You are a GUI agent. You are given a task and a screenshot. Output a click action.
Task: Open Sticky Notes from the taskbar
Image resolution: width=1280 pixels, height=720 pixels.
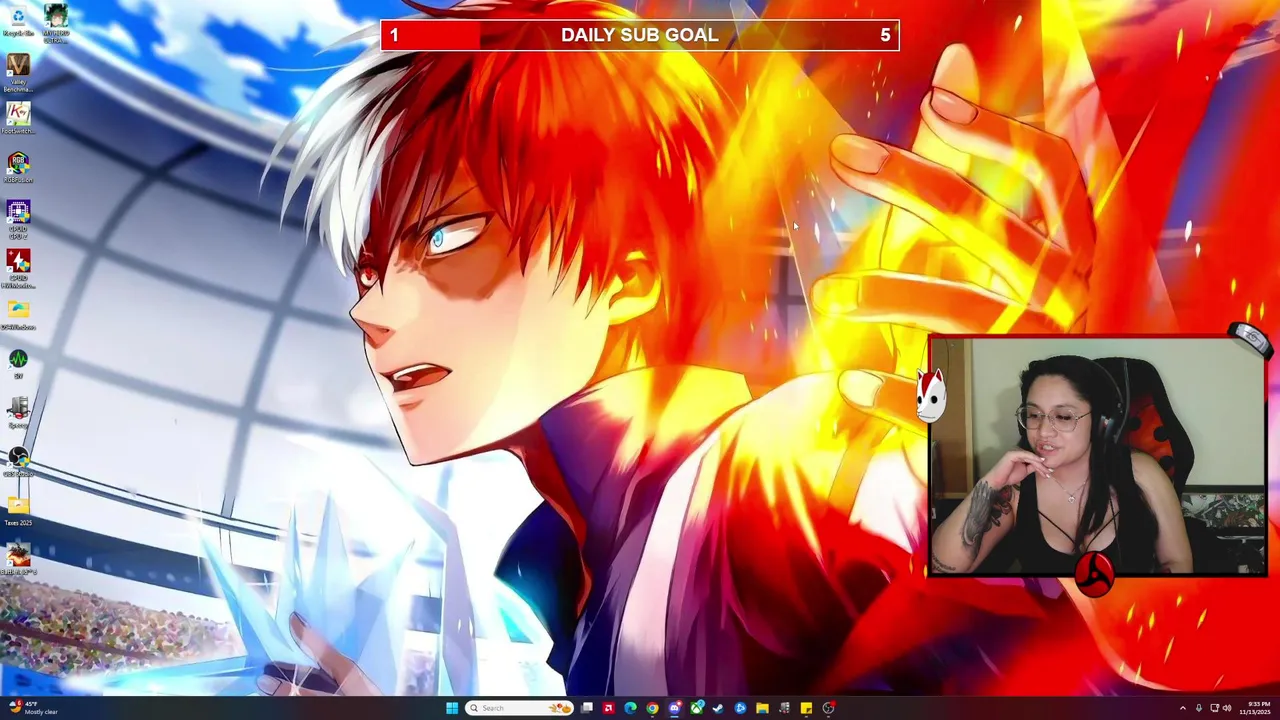pos(806,708)
